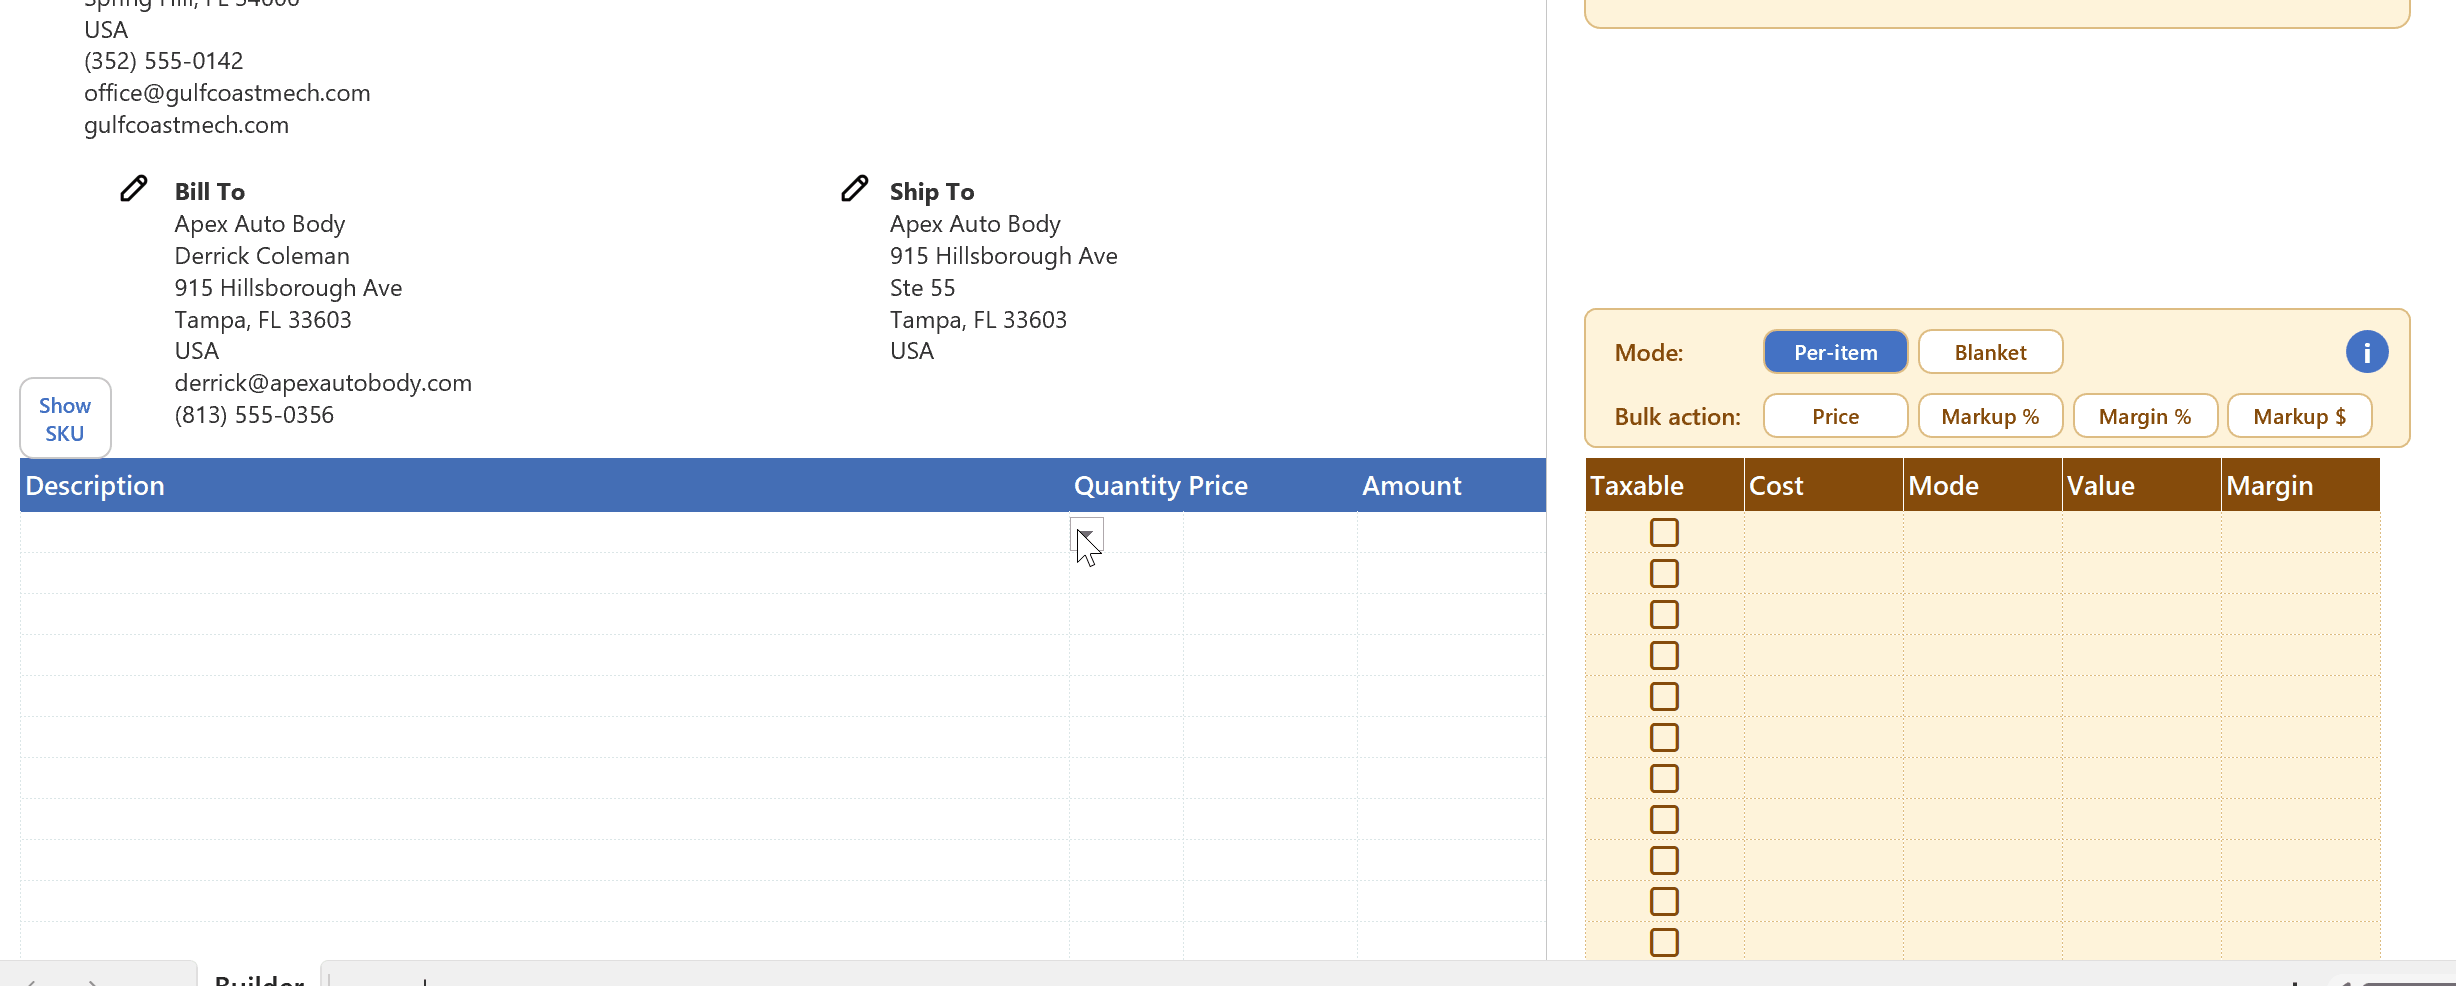Click the 'Bulk action:' label
Viewport: 2456px width, 986px height.
(1677, 417)
